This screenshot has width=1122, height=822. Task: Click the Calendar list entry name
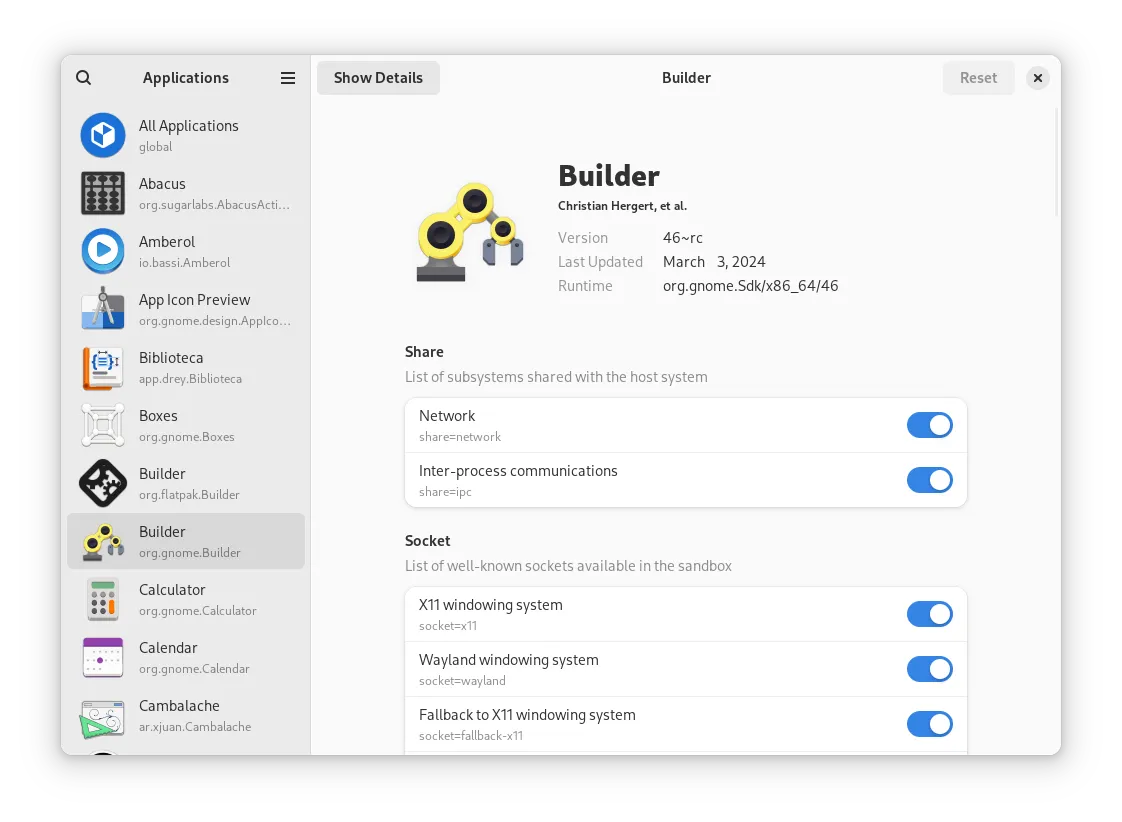(x=168, y=647)
